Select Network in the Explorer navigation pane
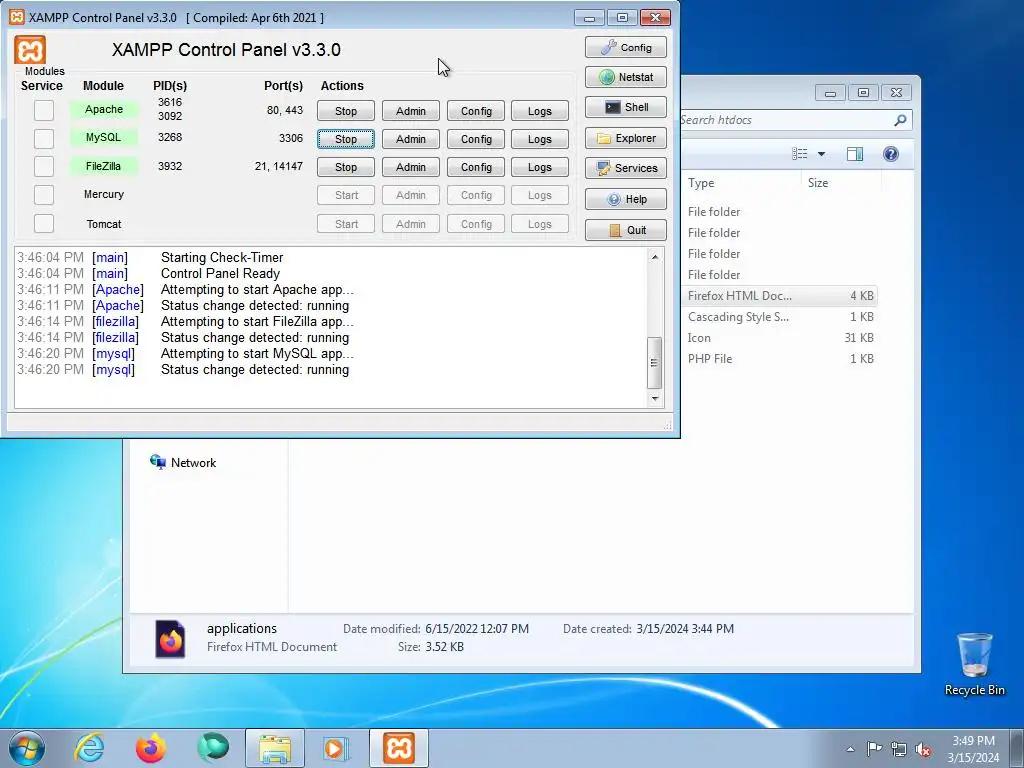This screenshot has width=1024, height=768. coord(184,462)
